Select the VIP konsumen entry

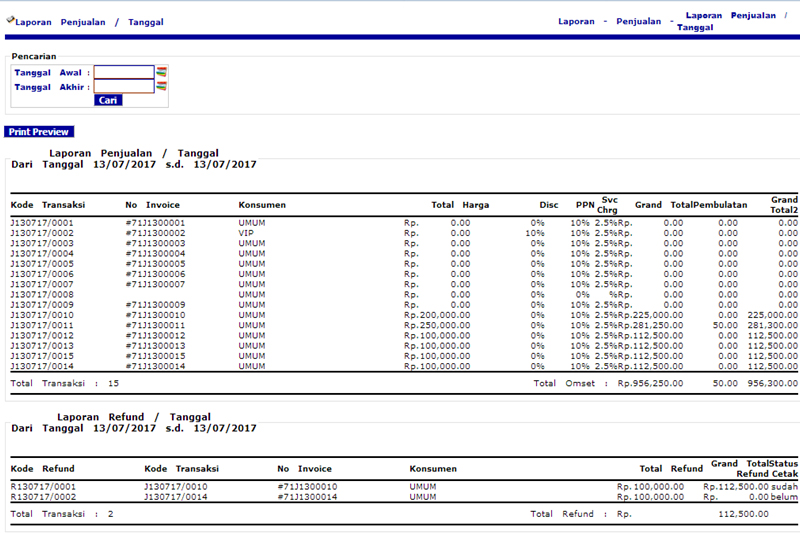pyautogui.click(x=247, y=233)
